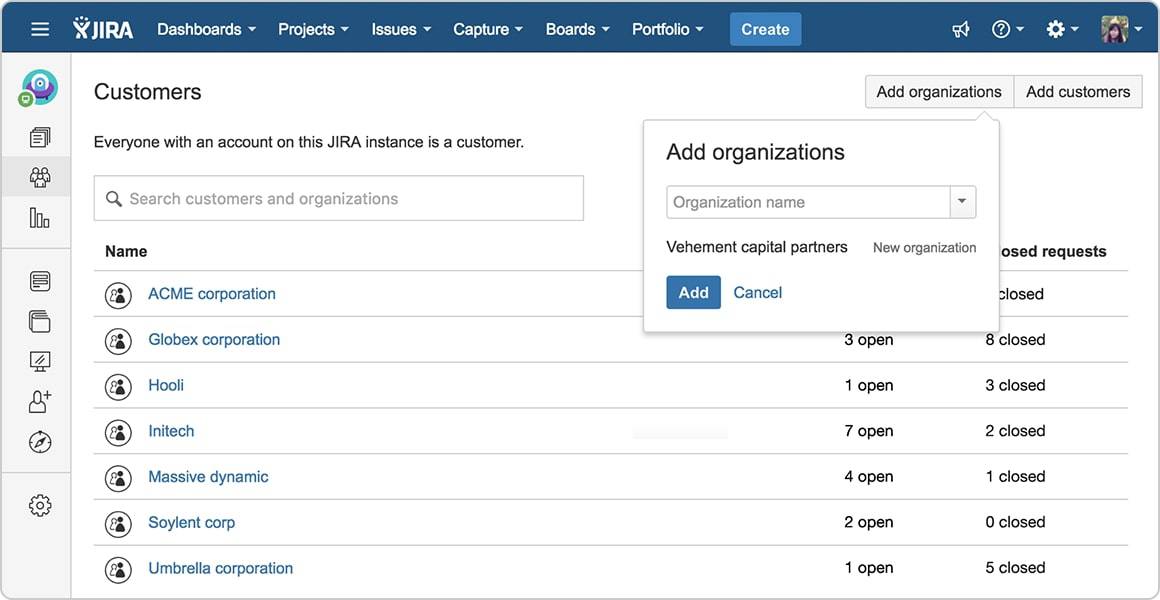Image resolution: width=1160 pixels, height=600 pixels.
Task: Click '7 open' in Initech row
Action: coord(869,431)
